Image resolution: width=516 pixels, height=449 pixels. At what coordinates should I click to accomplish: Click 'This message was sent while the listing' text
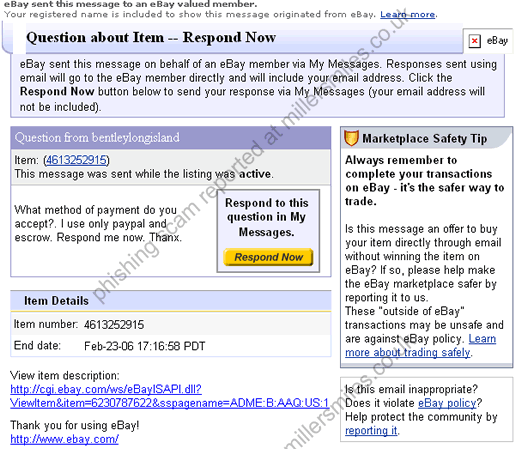[144, 174]
